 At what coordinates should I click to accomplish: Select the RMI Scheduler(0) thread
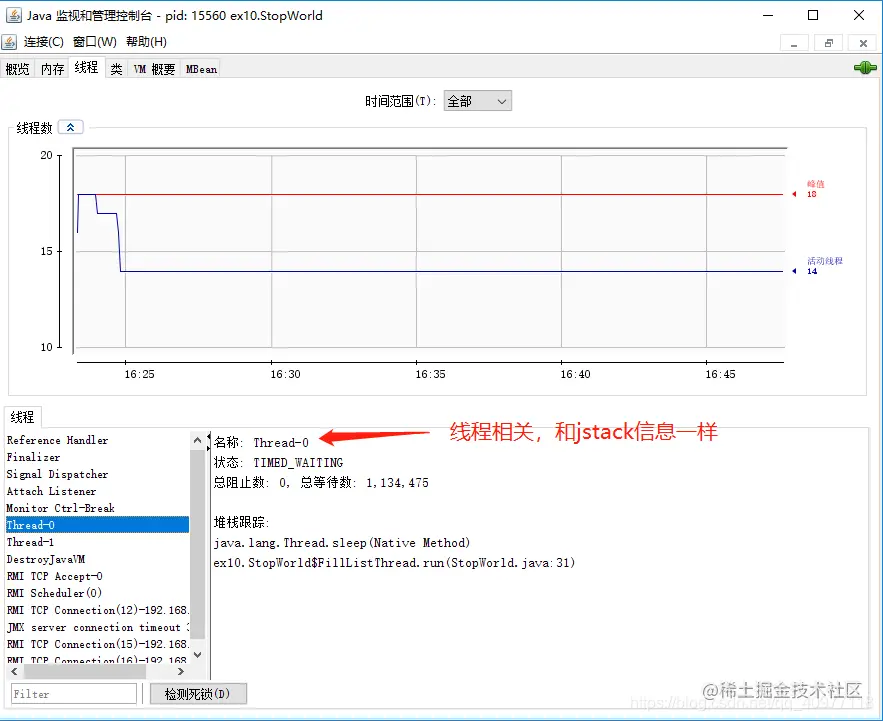click(97, 593)
